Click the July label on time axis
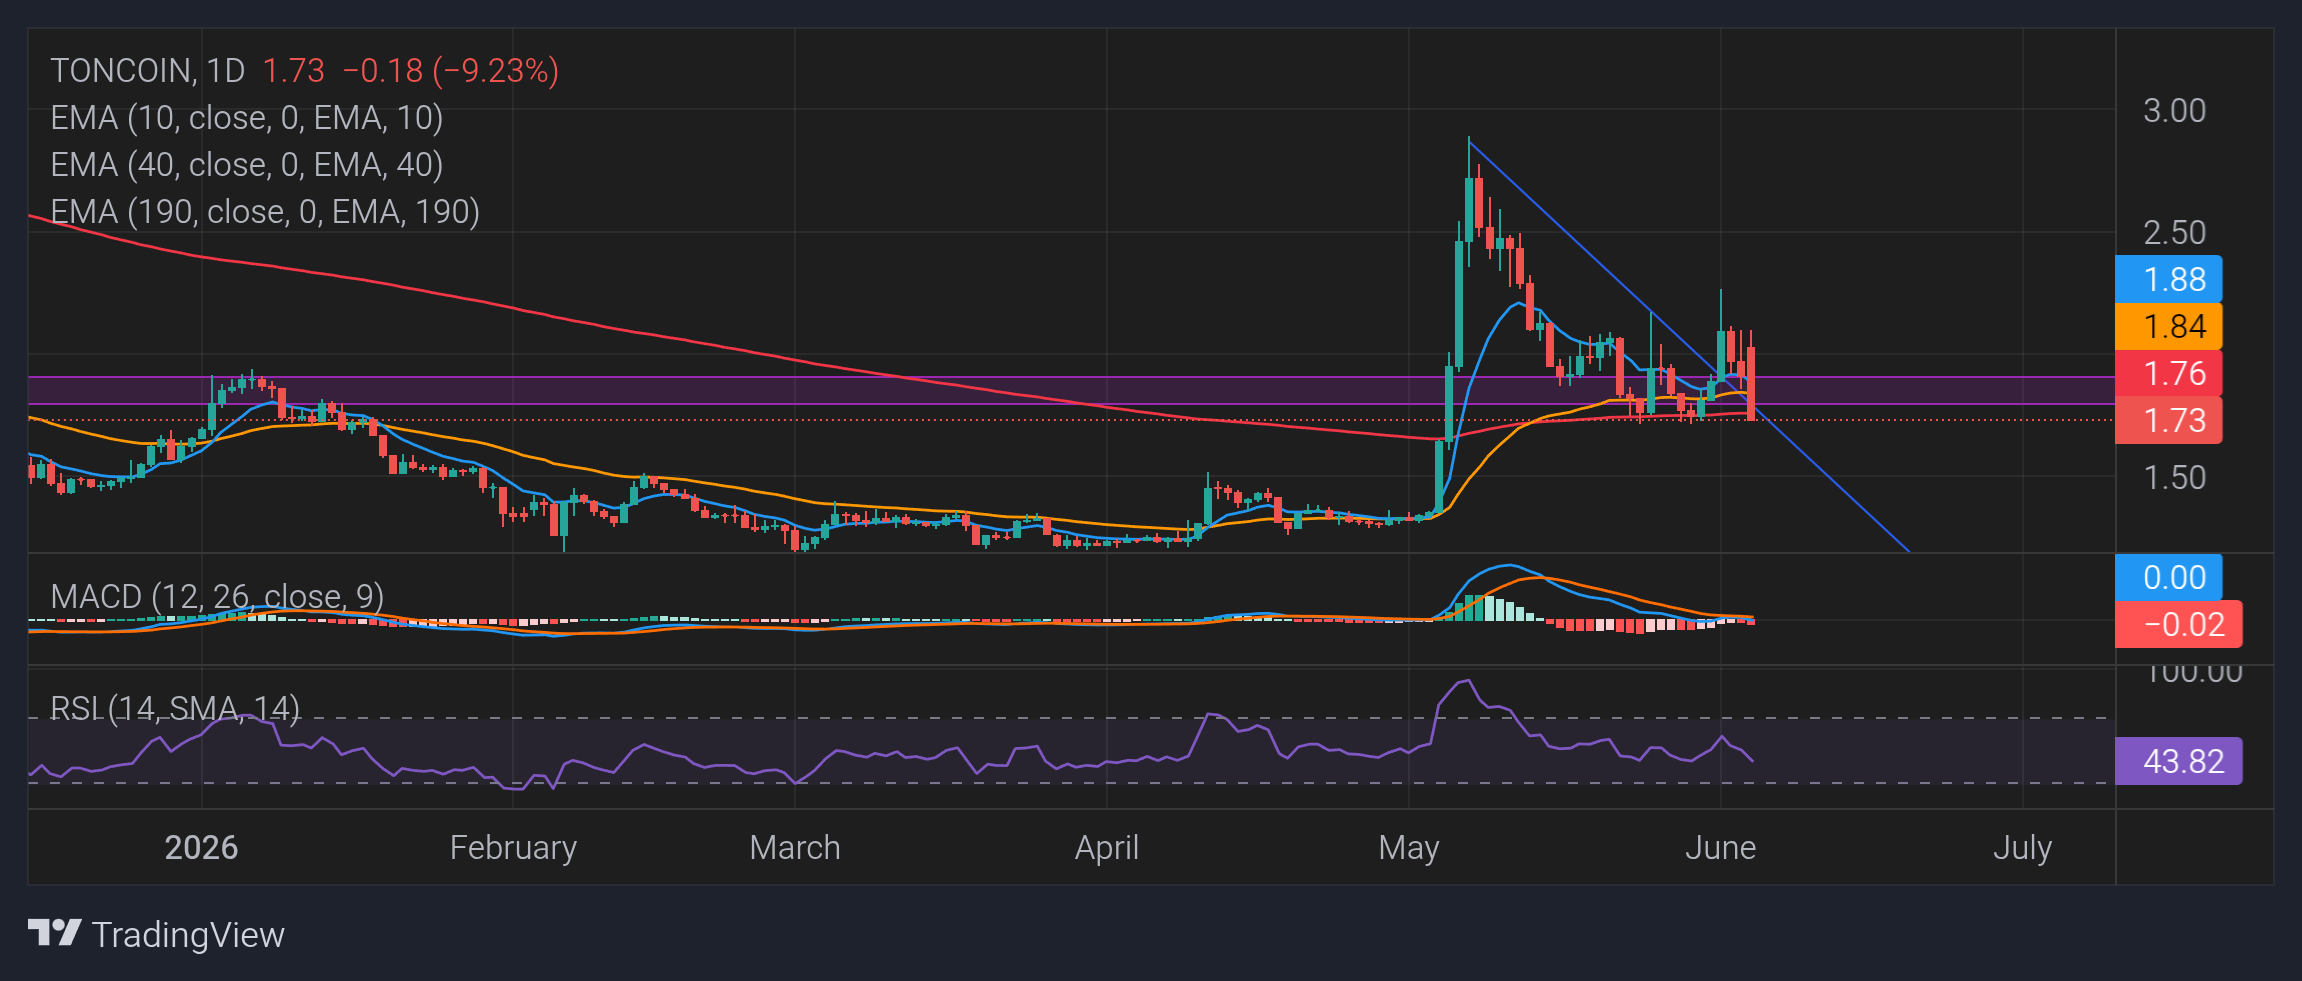This screenshot has width=2302, height=981. (2022, 848)
